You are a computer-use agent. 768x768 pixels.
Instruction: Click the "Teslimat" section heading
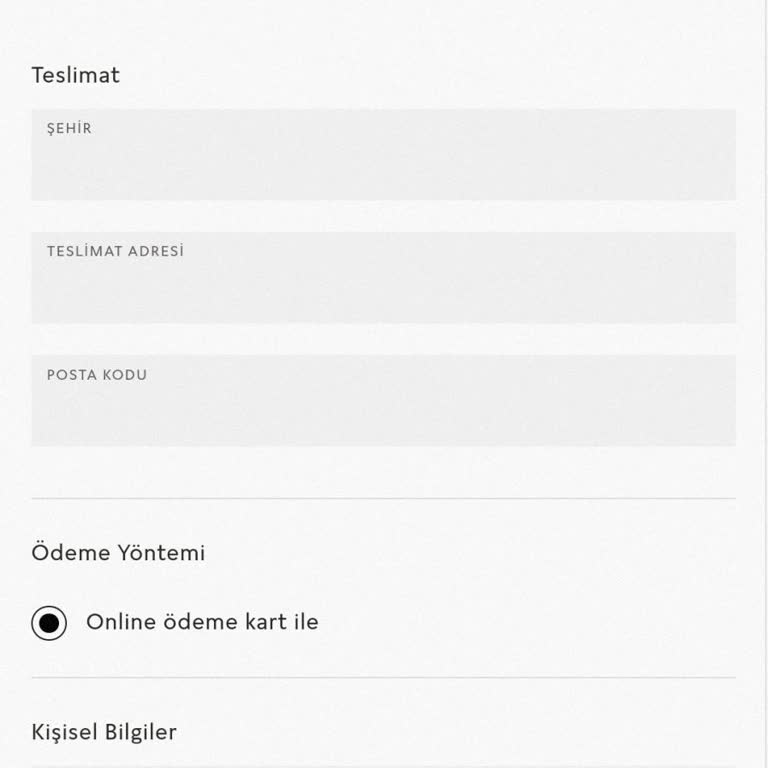click(x=75, y=75)
